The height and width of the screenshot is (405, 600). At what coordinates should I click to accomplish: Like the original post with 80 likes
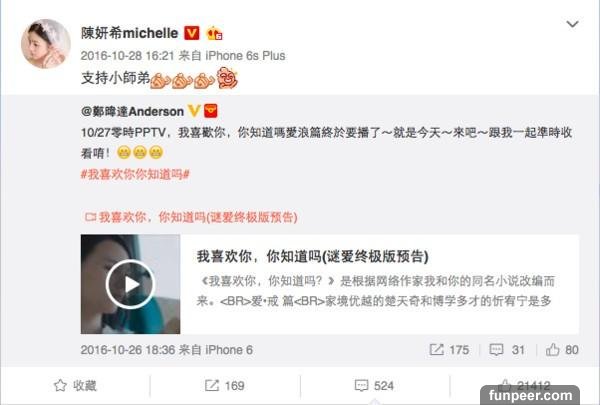[562, 349]
